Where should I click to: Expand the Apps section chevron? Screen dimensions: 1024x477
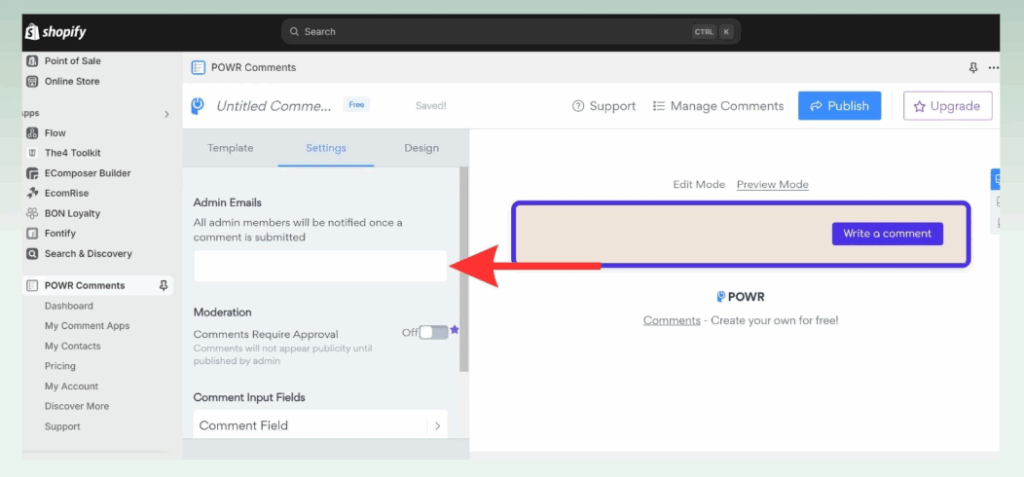pyautogui.click(x=166, y=114)
